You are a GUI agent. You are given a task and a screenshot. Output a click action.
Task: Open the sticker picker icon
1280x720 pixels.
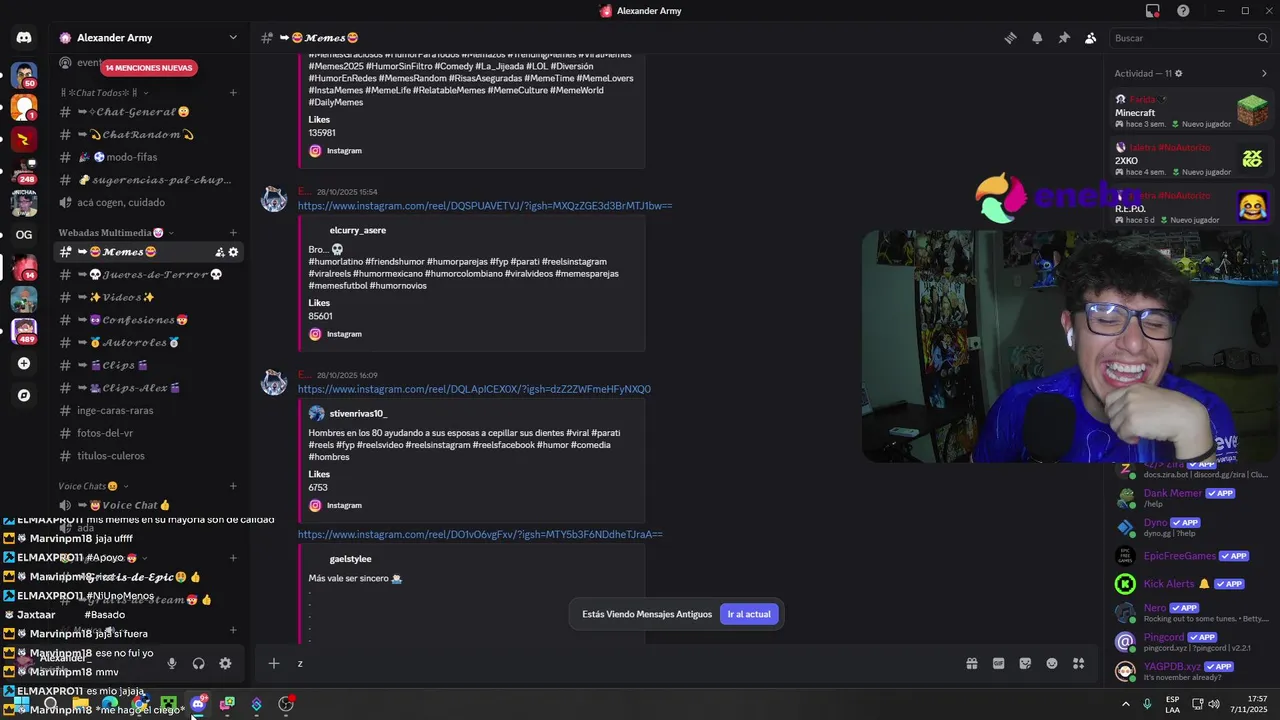pos(1025,663)
